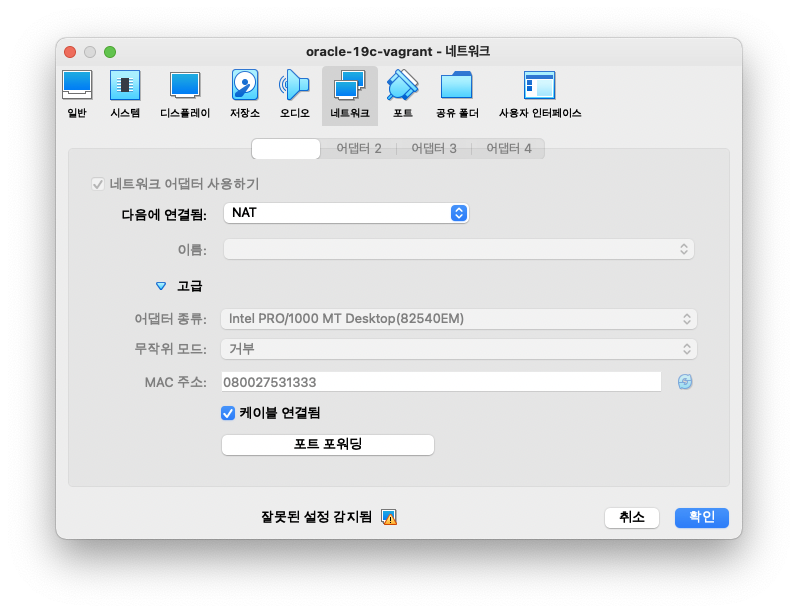Switch to the 어댑터 2 tab
Image resolution: width=798 pixels, height=613 pixels.
pyautogui.click(x=359, y=148)
